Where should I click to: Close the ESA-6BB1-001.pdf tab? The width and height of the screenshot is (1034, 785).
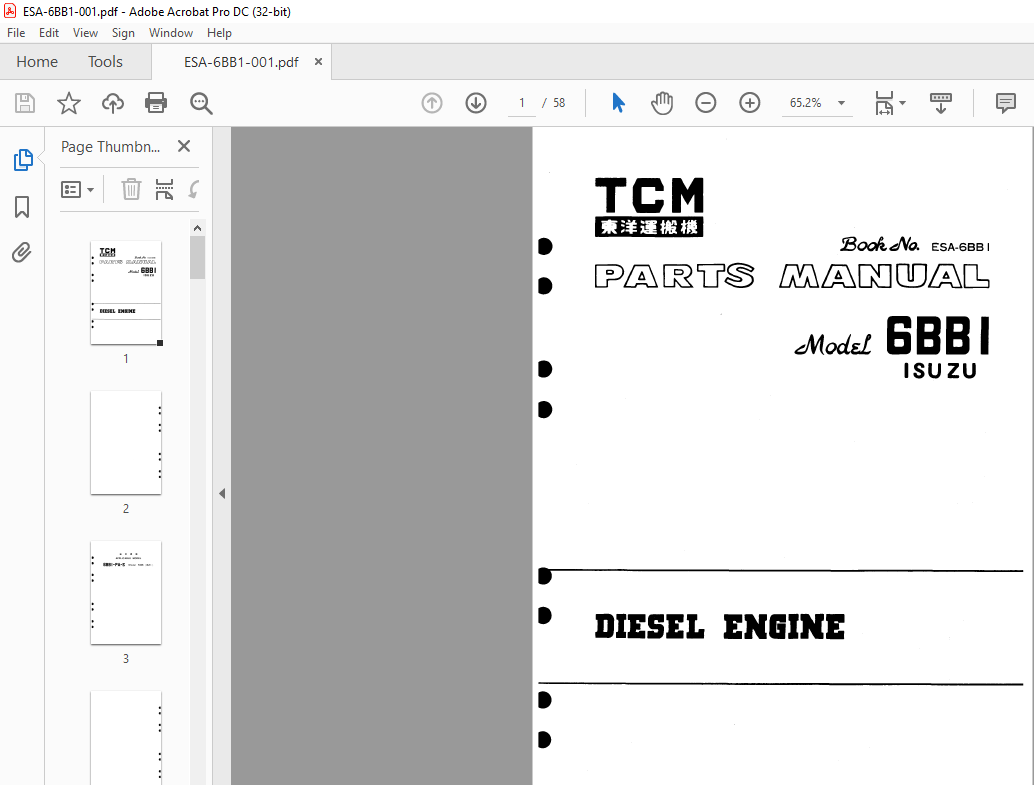pyautogui.click(x=319, y=61)
